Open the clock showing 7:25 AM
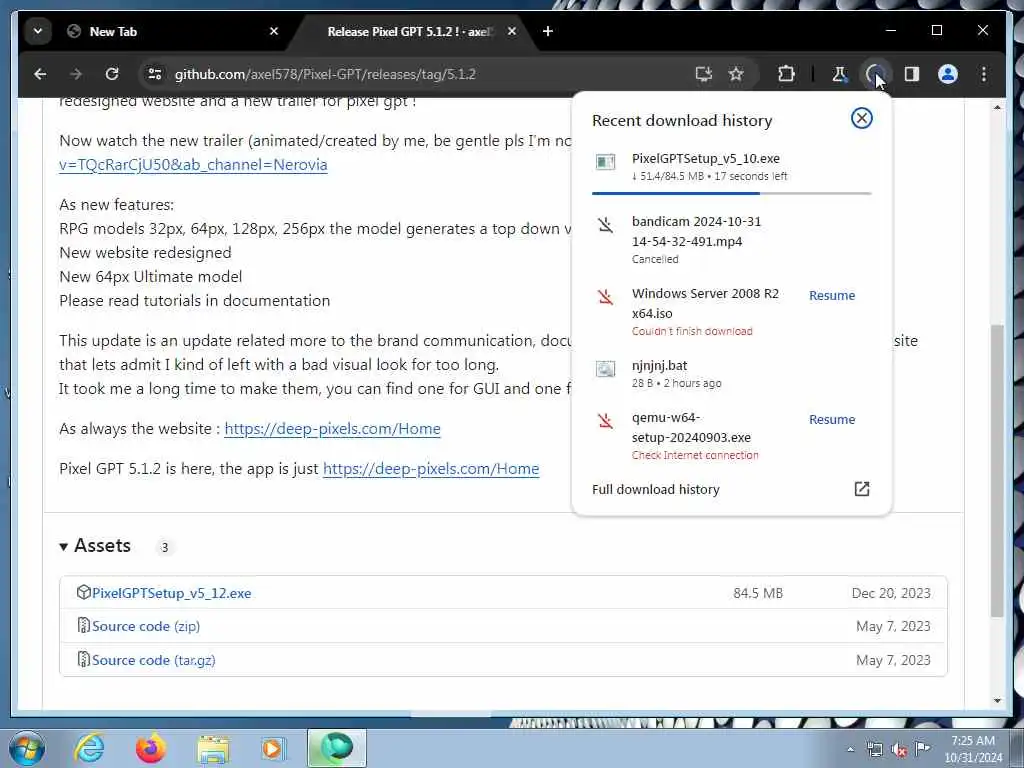Screen dimensions: 1024x768 (973, 749)
